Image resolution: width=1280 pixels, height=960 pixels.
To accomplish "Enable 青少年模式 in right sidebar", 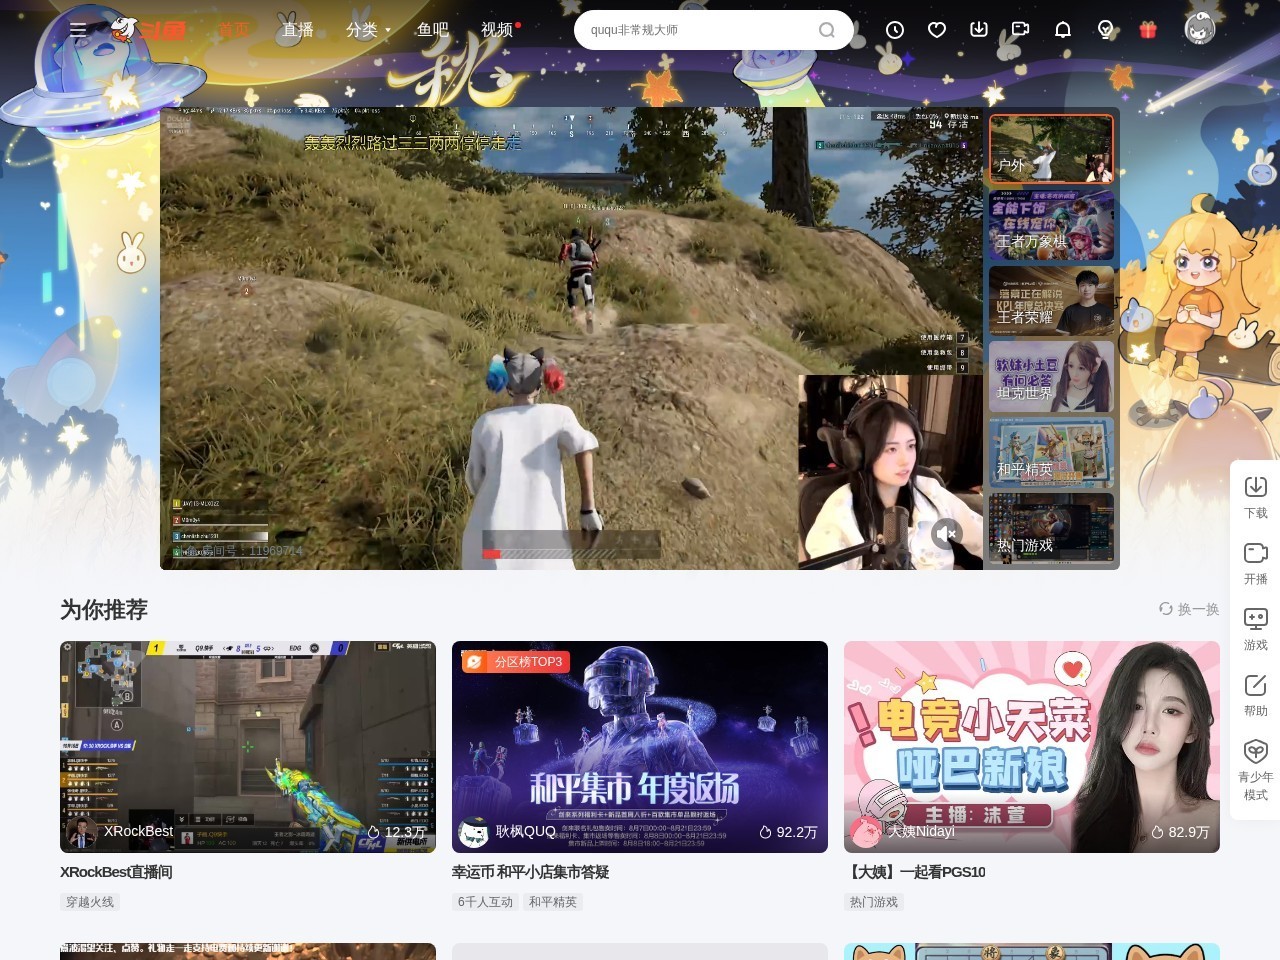I will pyautogui.click(x=1256, y=770).
